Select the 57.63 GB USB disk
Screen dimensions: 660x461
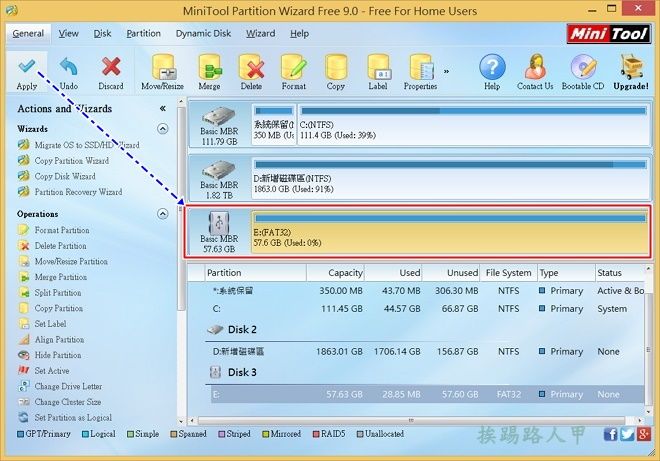[219, 232]
